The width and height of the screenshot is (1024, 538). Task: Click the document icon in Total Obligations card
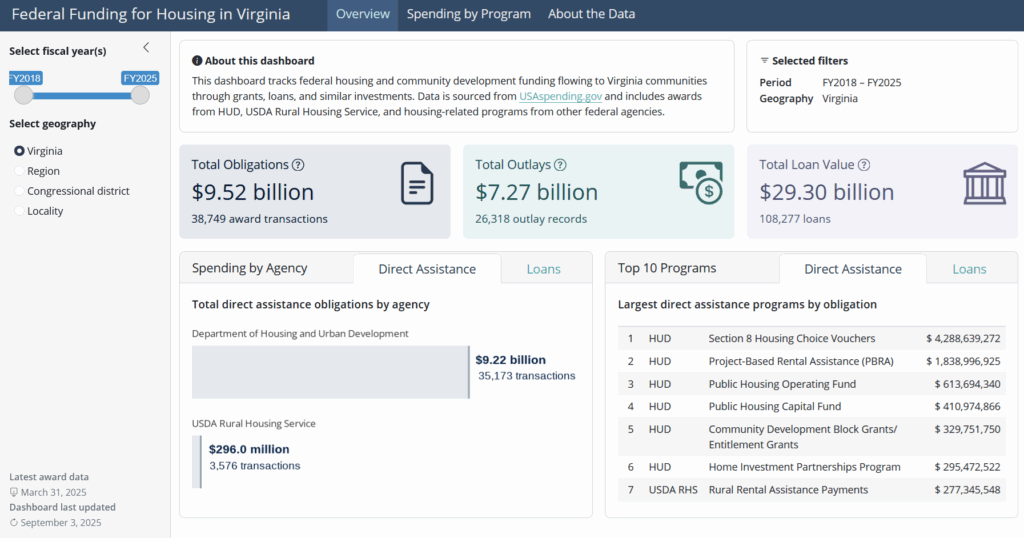pyautogui.click(x=416, y=184)
